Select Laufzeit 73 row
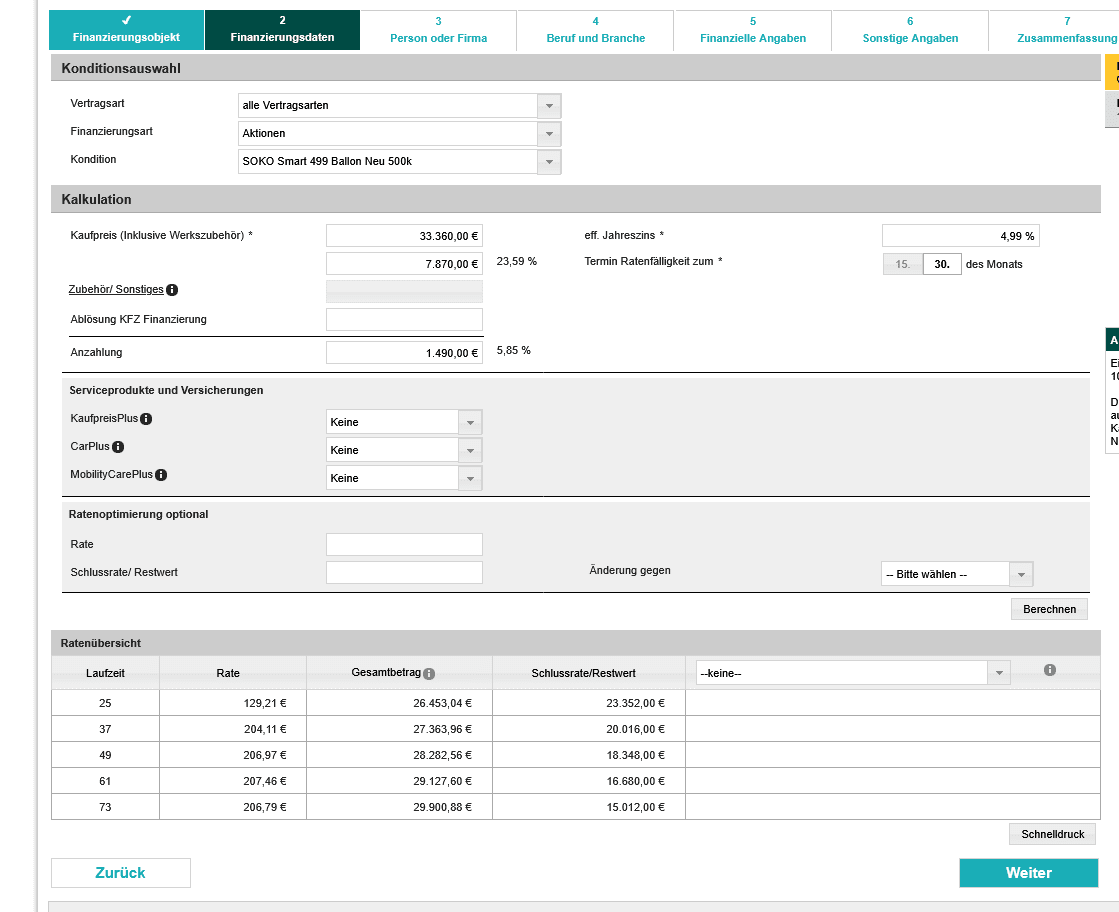 coord(575,807)
